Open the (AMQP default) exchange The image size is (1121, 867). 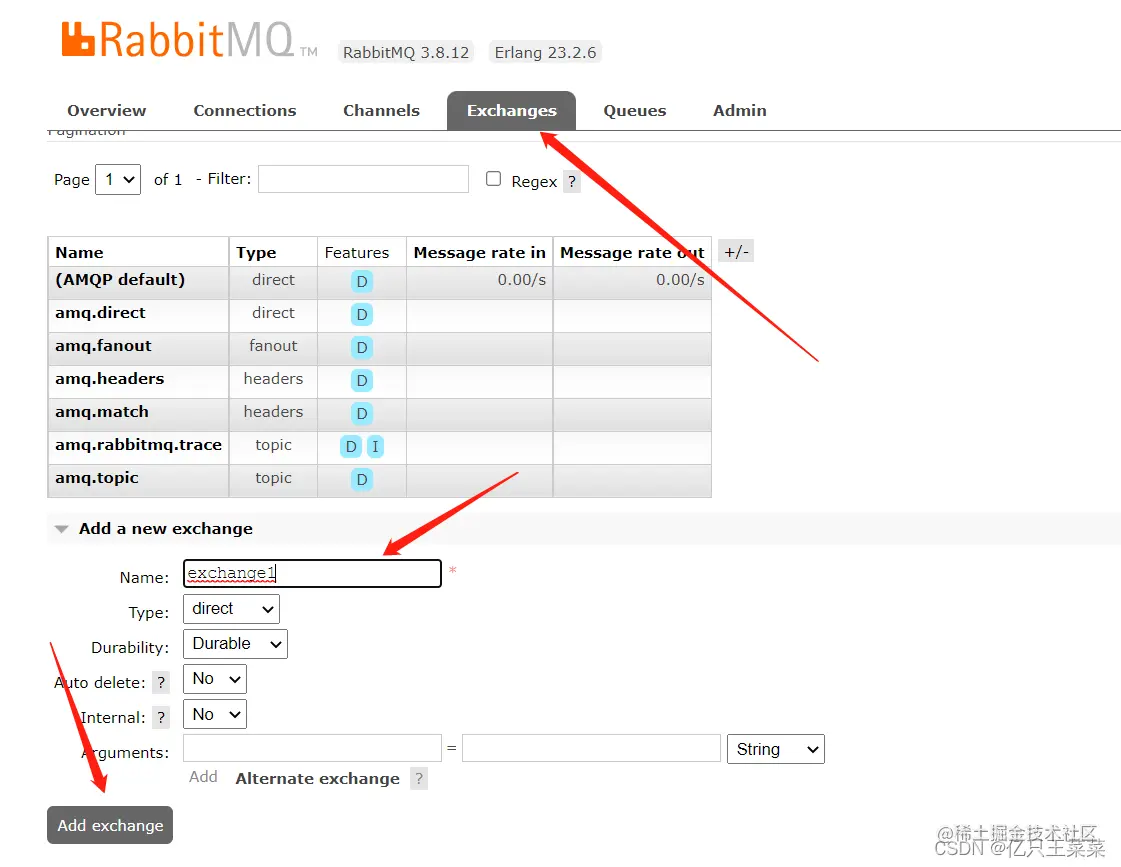coord(120,279)
